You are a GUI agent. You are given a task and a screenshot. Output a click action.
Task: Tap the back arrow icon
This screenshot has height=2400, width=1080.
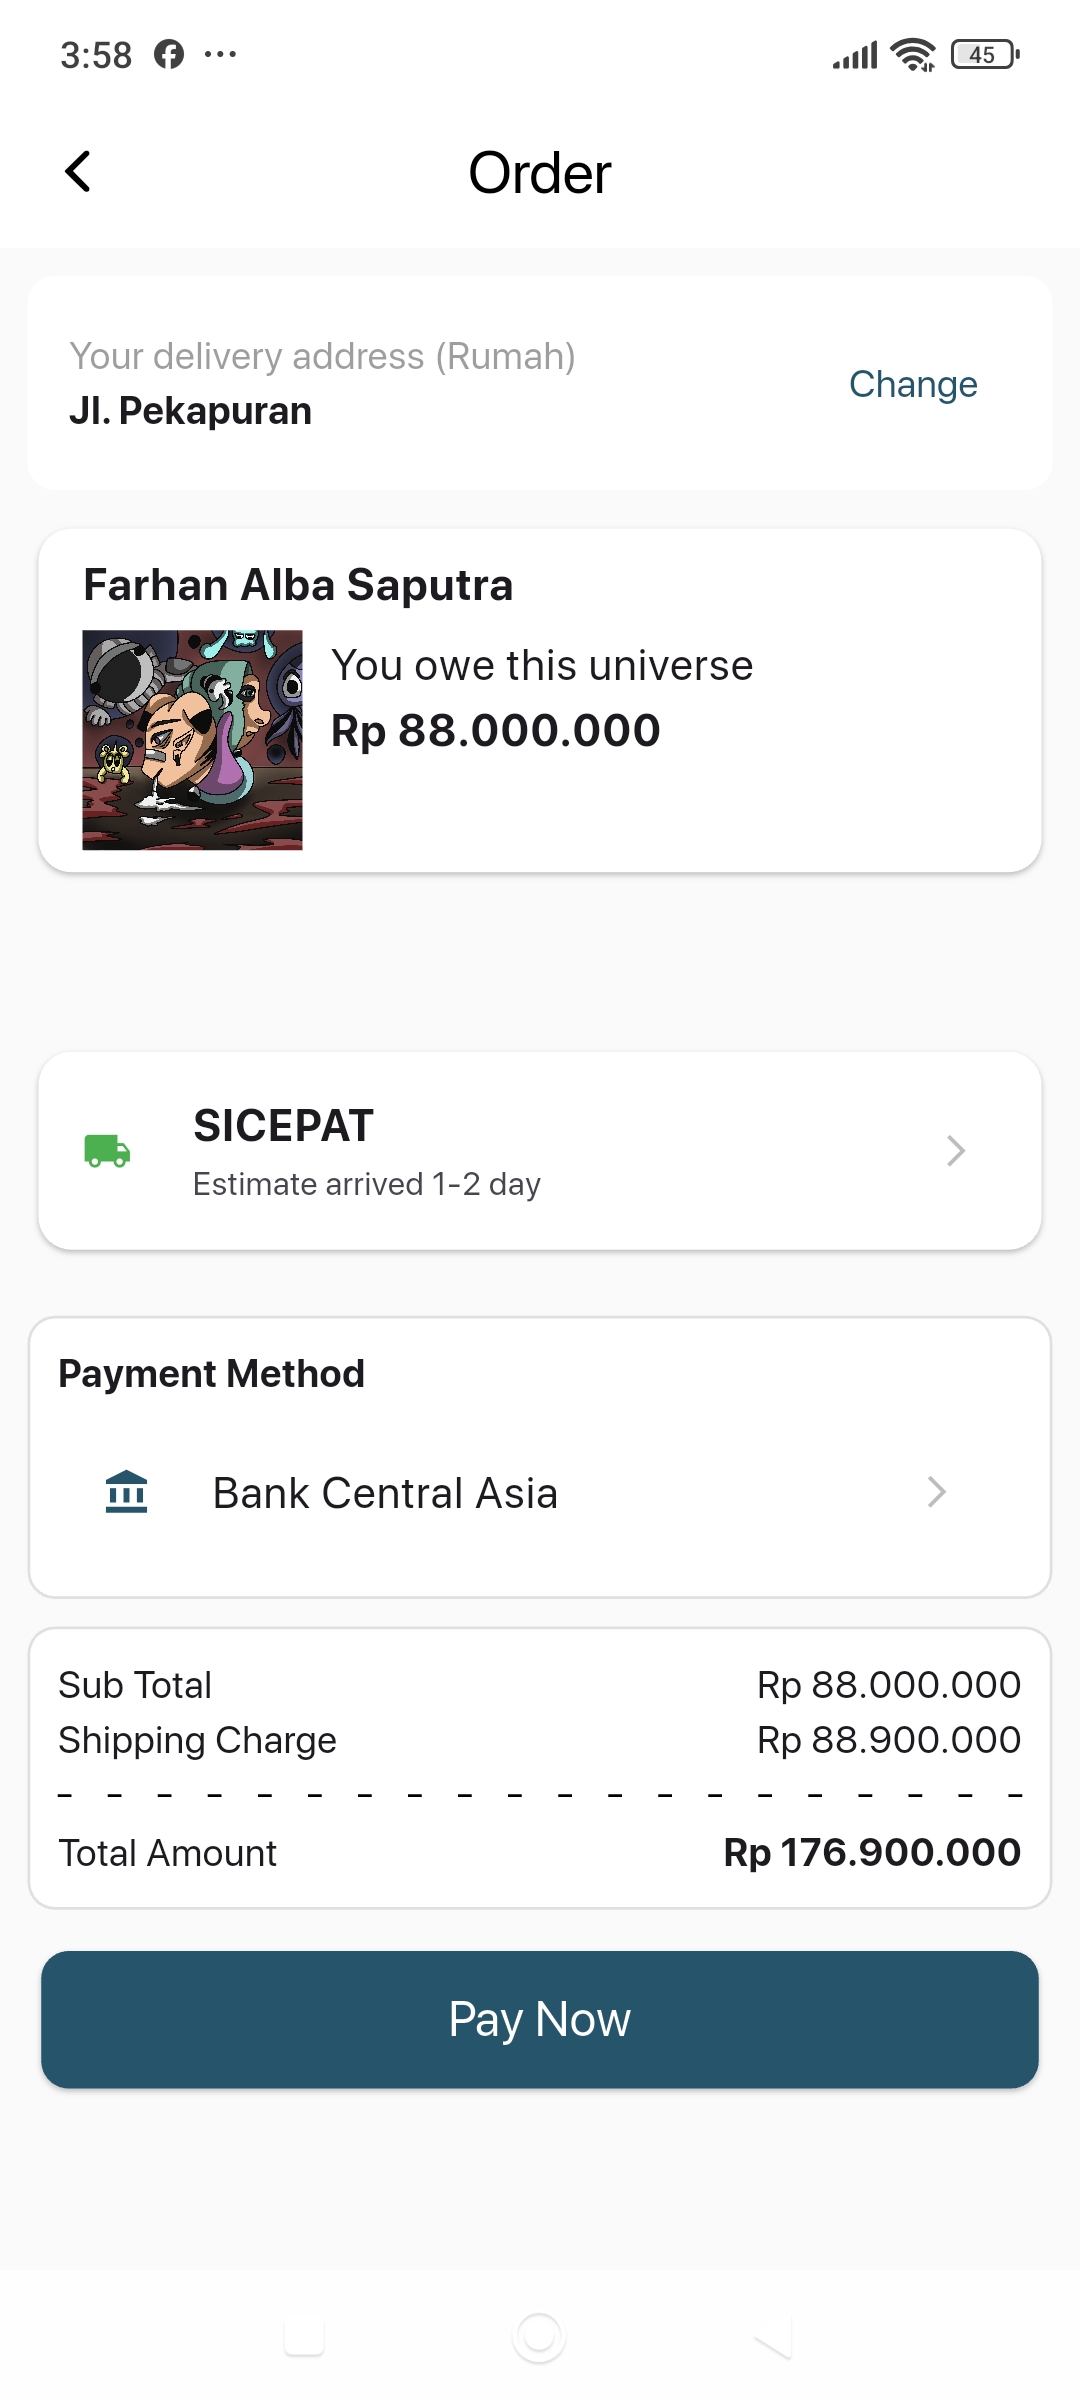78,172
